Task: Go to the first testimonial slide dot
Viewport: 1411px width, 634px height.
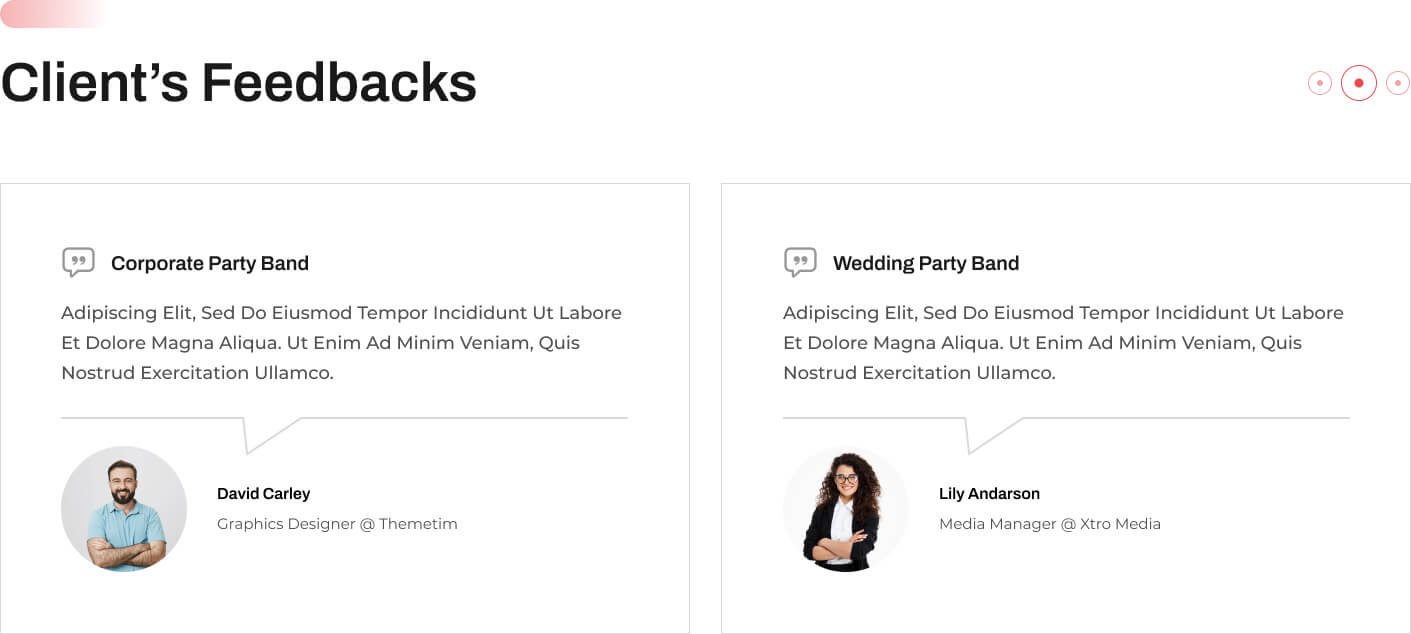Action: click(1320, 83)
